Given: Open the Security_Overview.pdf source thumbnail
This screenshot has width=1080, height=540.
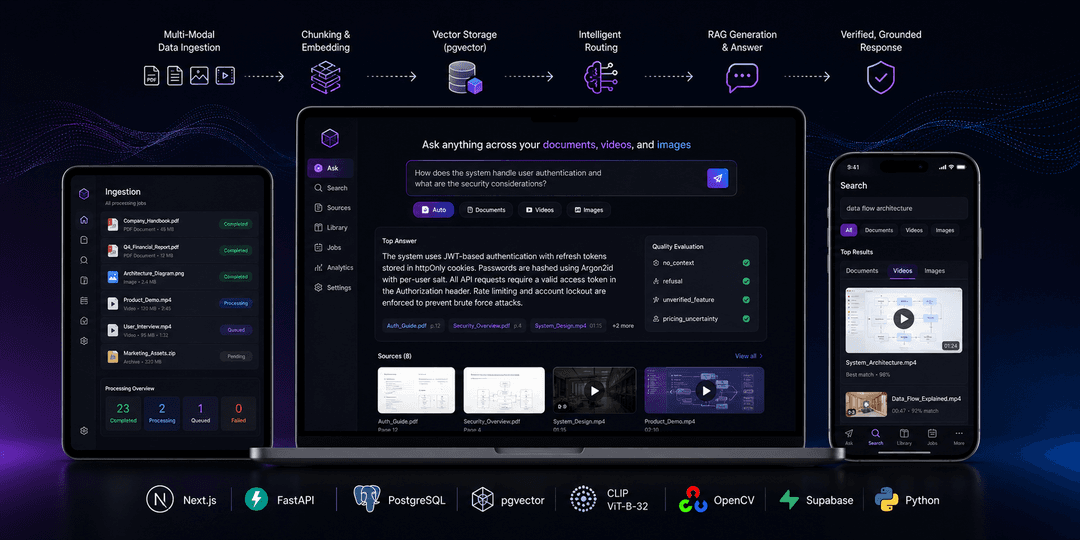Looking at the screenshot, I should [504, 390].
